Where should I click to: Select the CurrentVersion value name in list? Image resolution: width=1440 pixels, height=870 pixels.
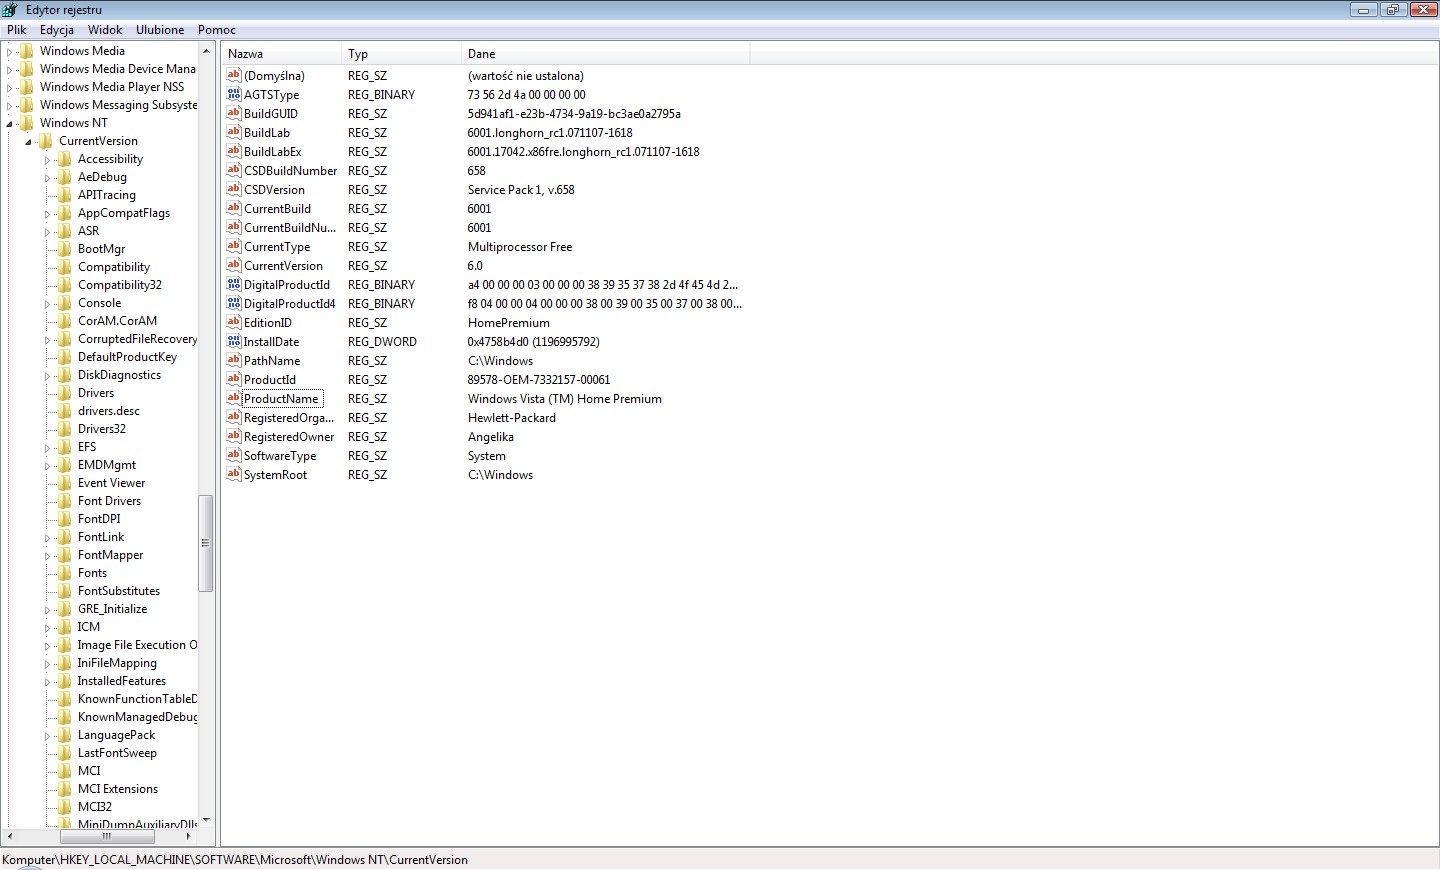[x=283, y=266]
